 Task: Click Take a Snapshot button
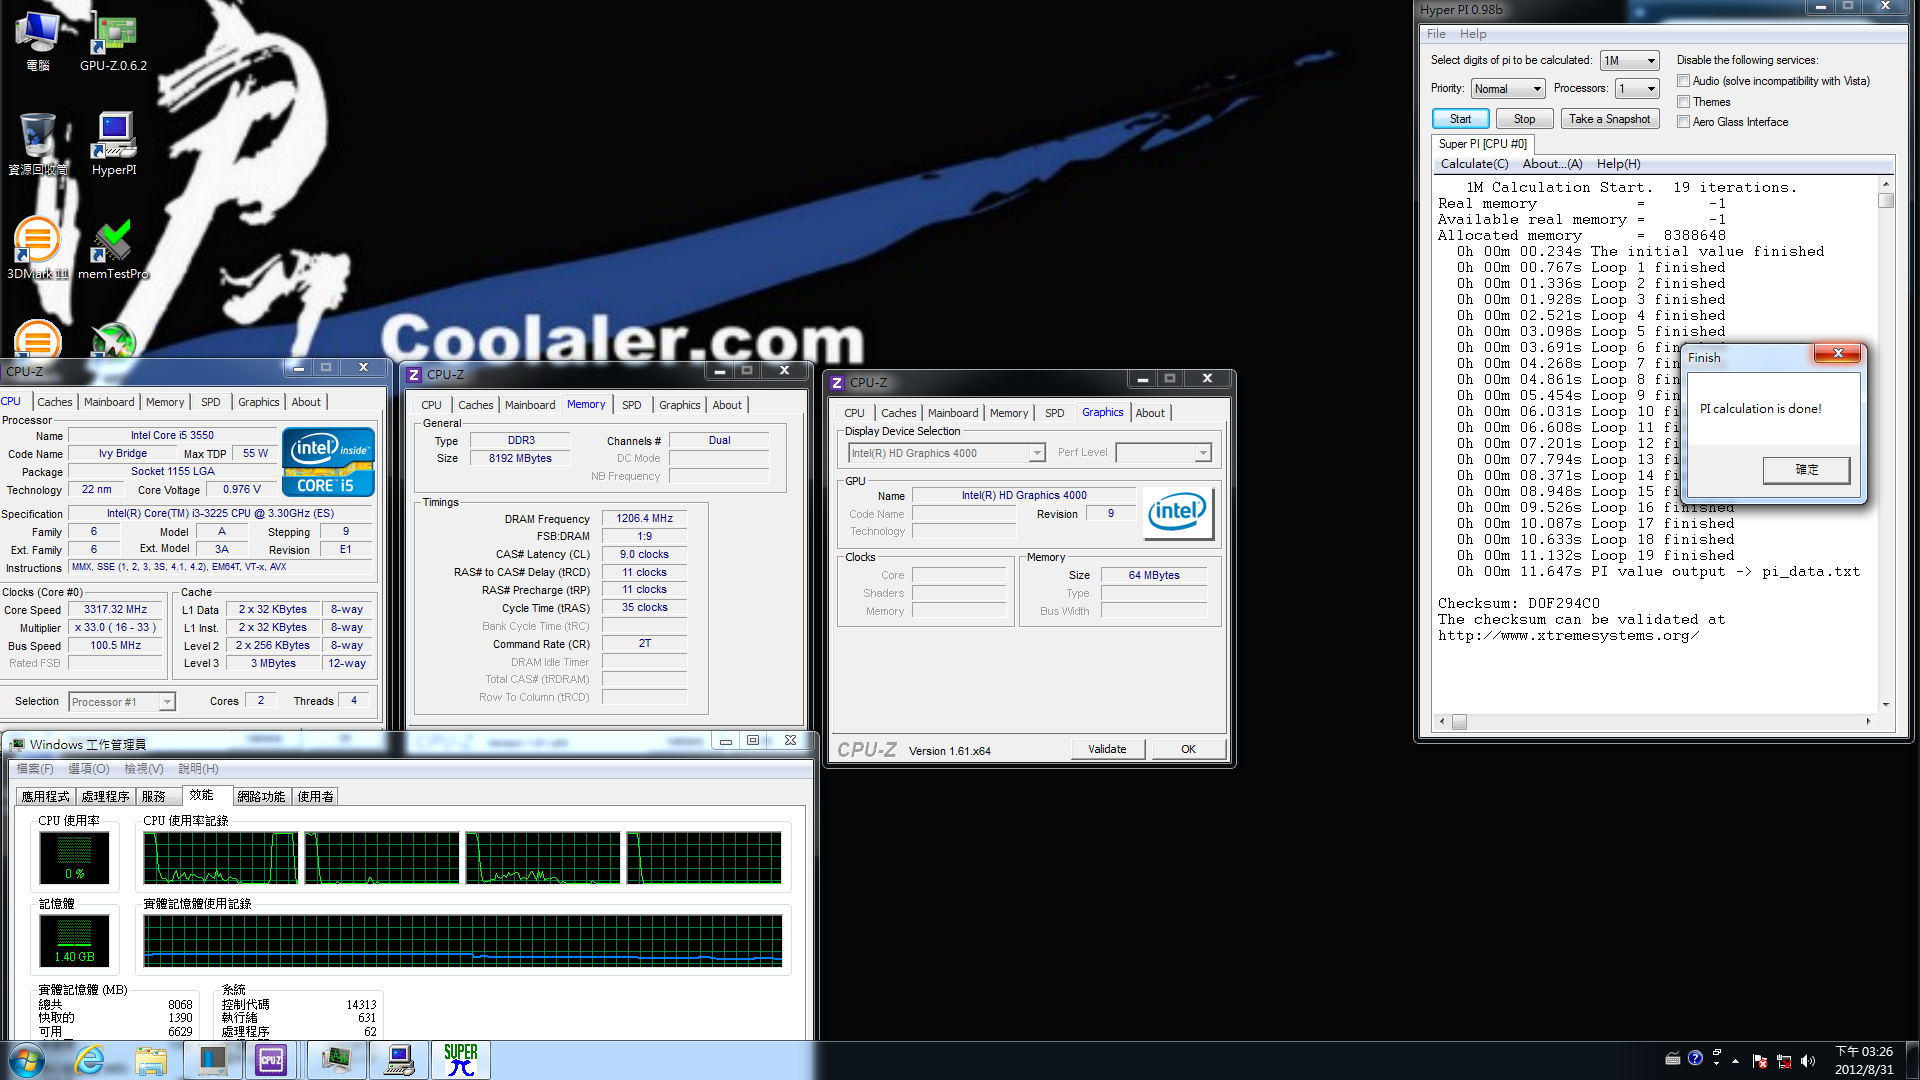(x=1609, y=119)
